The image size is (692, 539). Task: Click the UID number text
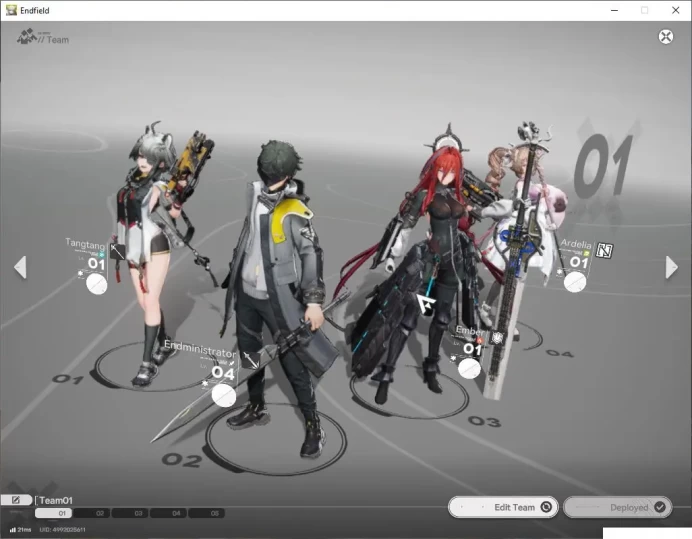[62, 529]
